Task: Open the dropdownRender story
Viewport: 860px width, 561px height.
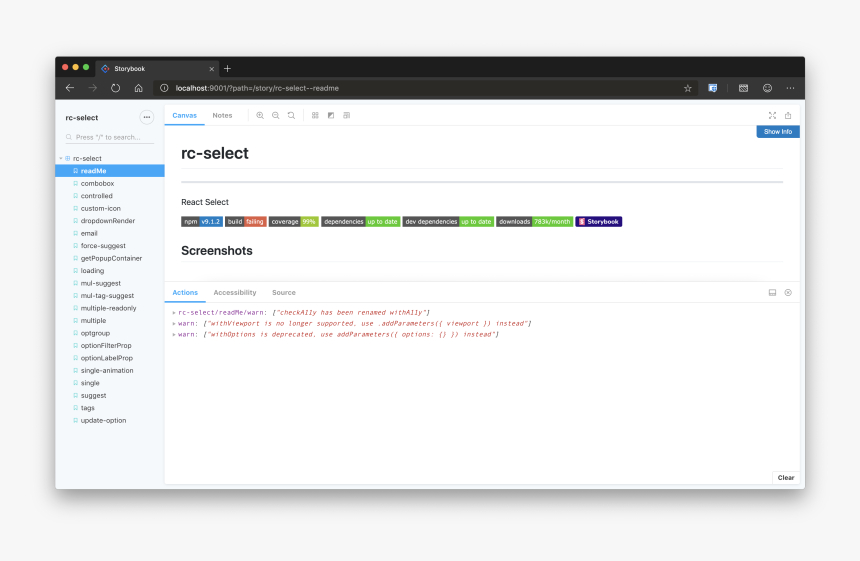Action: (x=110, y=221)
